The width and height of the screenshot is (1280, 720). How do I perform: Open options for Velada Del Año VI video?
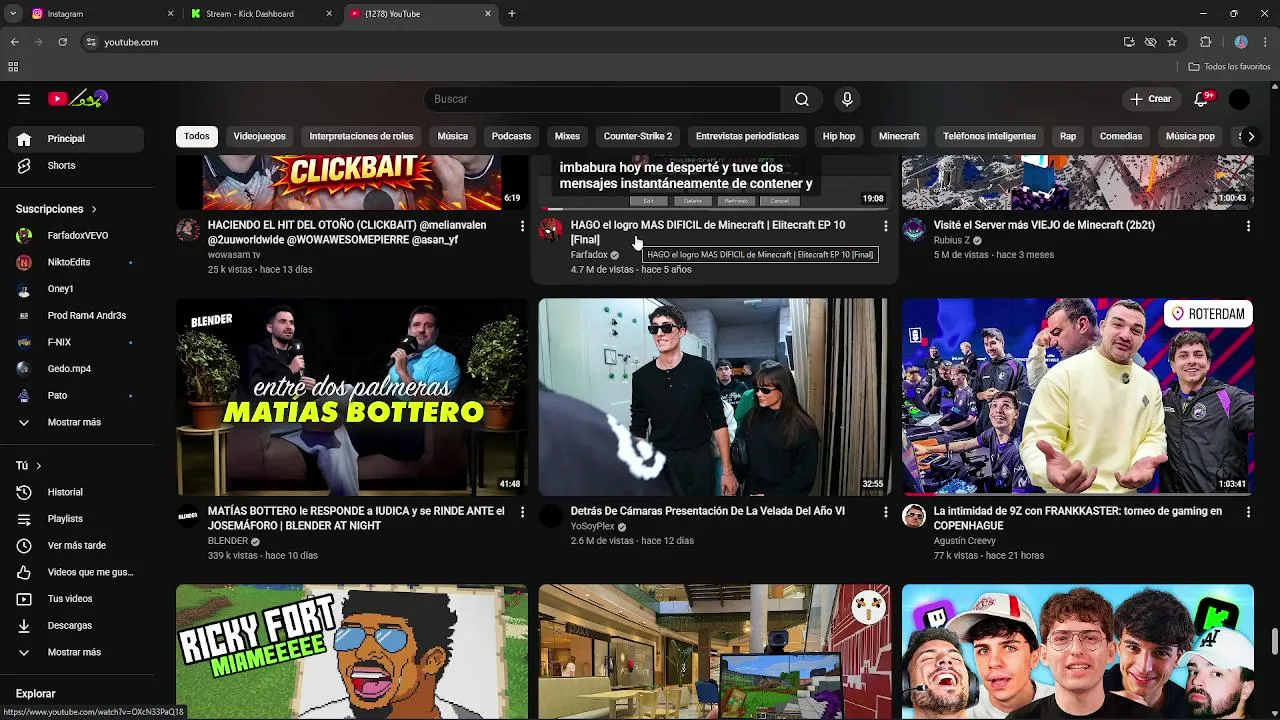pos(885,512)
